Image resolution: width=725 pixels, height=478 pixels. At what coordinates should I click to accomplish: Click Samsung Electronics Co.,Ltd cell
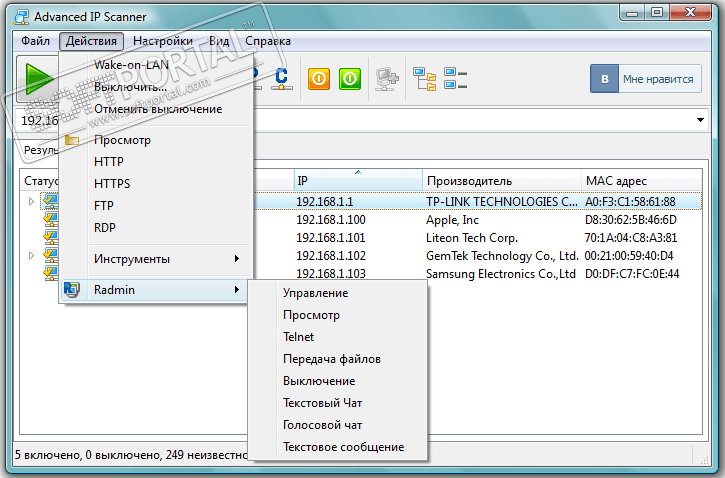point(501,274)
